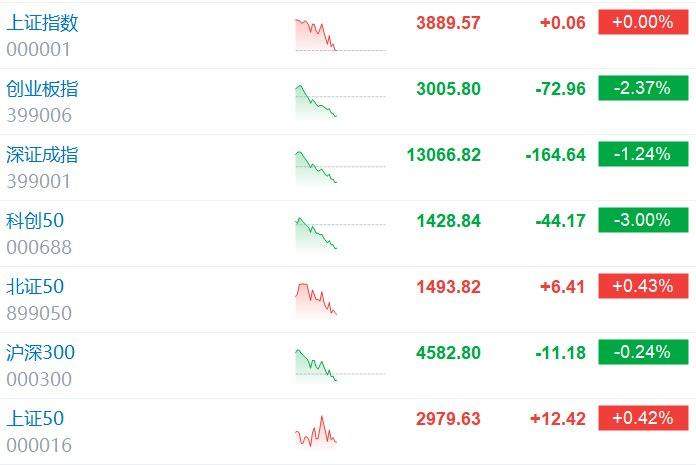Open the 深证成指 index link
This screenshot has width=696, height=465.
(x=42, y=155)
